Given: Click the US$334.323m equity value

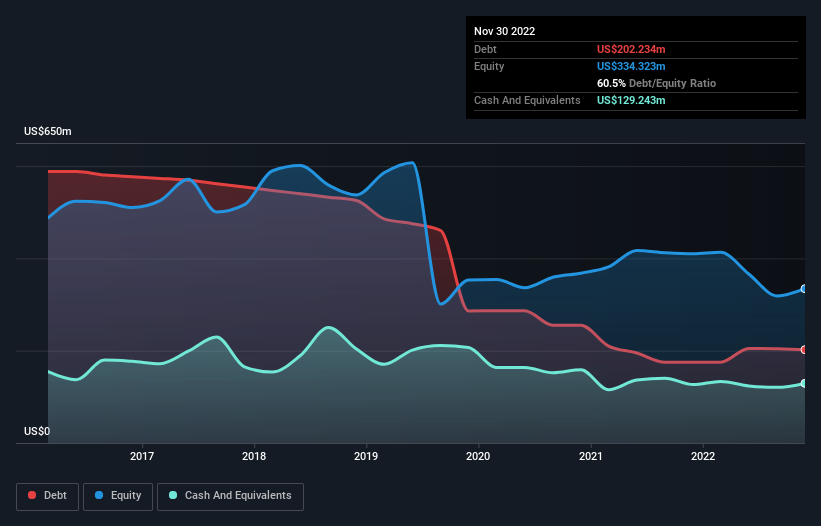Looking at the screenshot, I should [x=631, y=66].
